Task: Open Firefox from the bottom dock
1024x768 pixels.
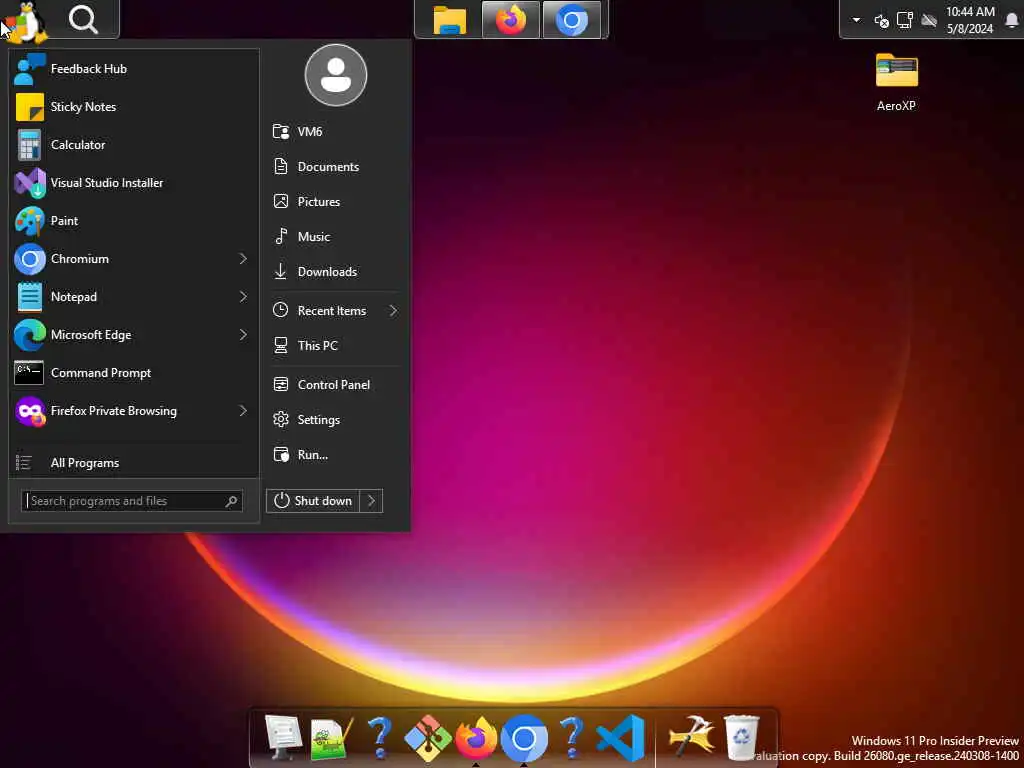Action: pyautogui.click(x=476, y=738)
